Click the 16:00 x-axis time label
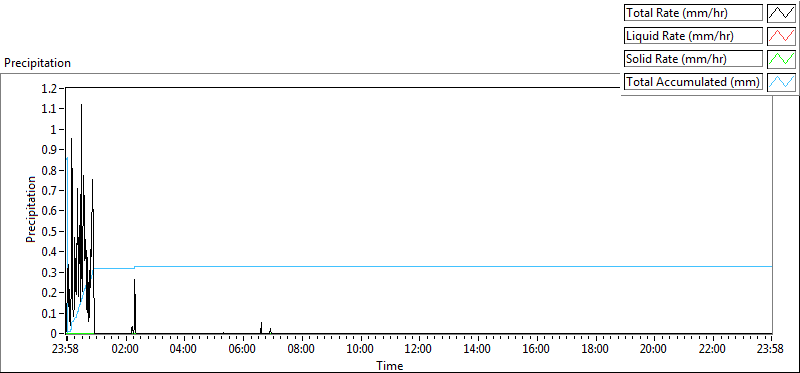The width and height of the screenshot is (800, 373). click(536, 350)
